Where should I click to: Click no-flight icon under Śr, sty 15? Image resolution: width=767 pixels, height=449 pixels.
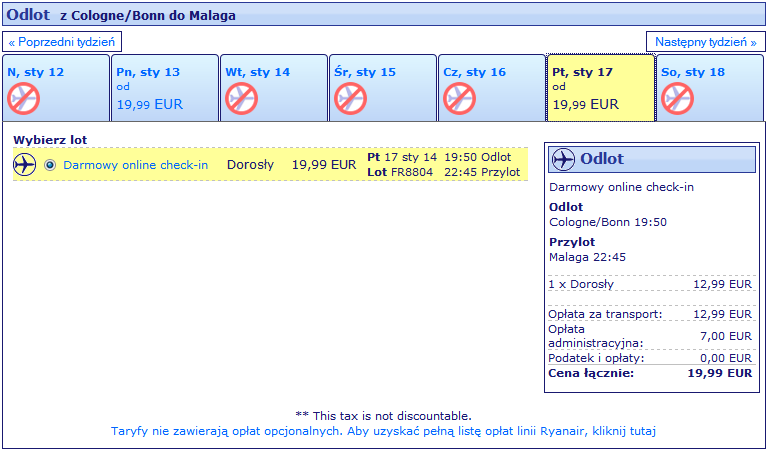(x=351, y=99)
